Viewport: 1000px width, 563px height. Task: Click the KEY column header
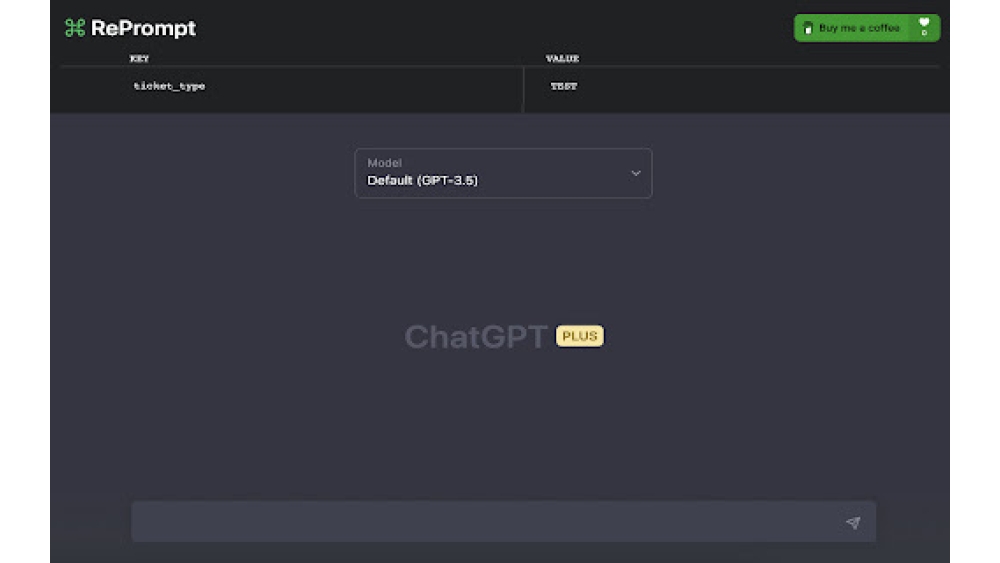click(139, 59)
